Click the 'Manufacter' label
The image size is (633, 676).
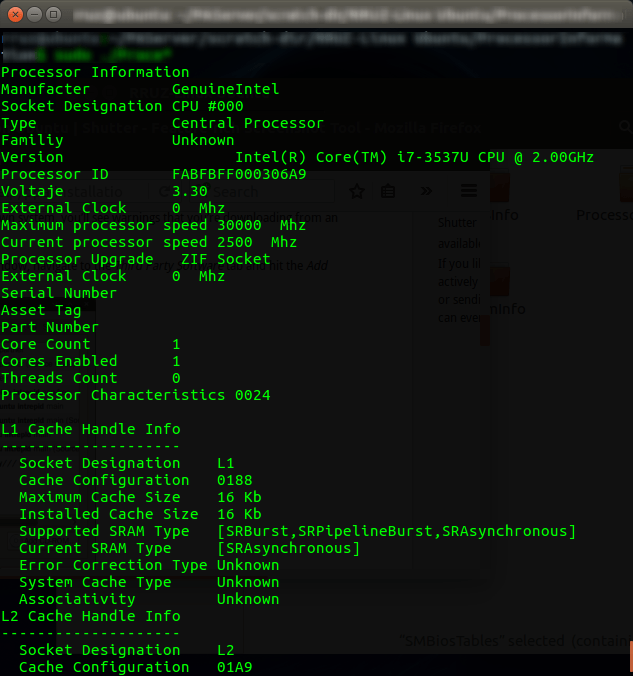coord(46,89)
